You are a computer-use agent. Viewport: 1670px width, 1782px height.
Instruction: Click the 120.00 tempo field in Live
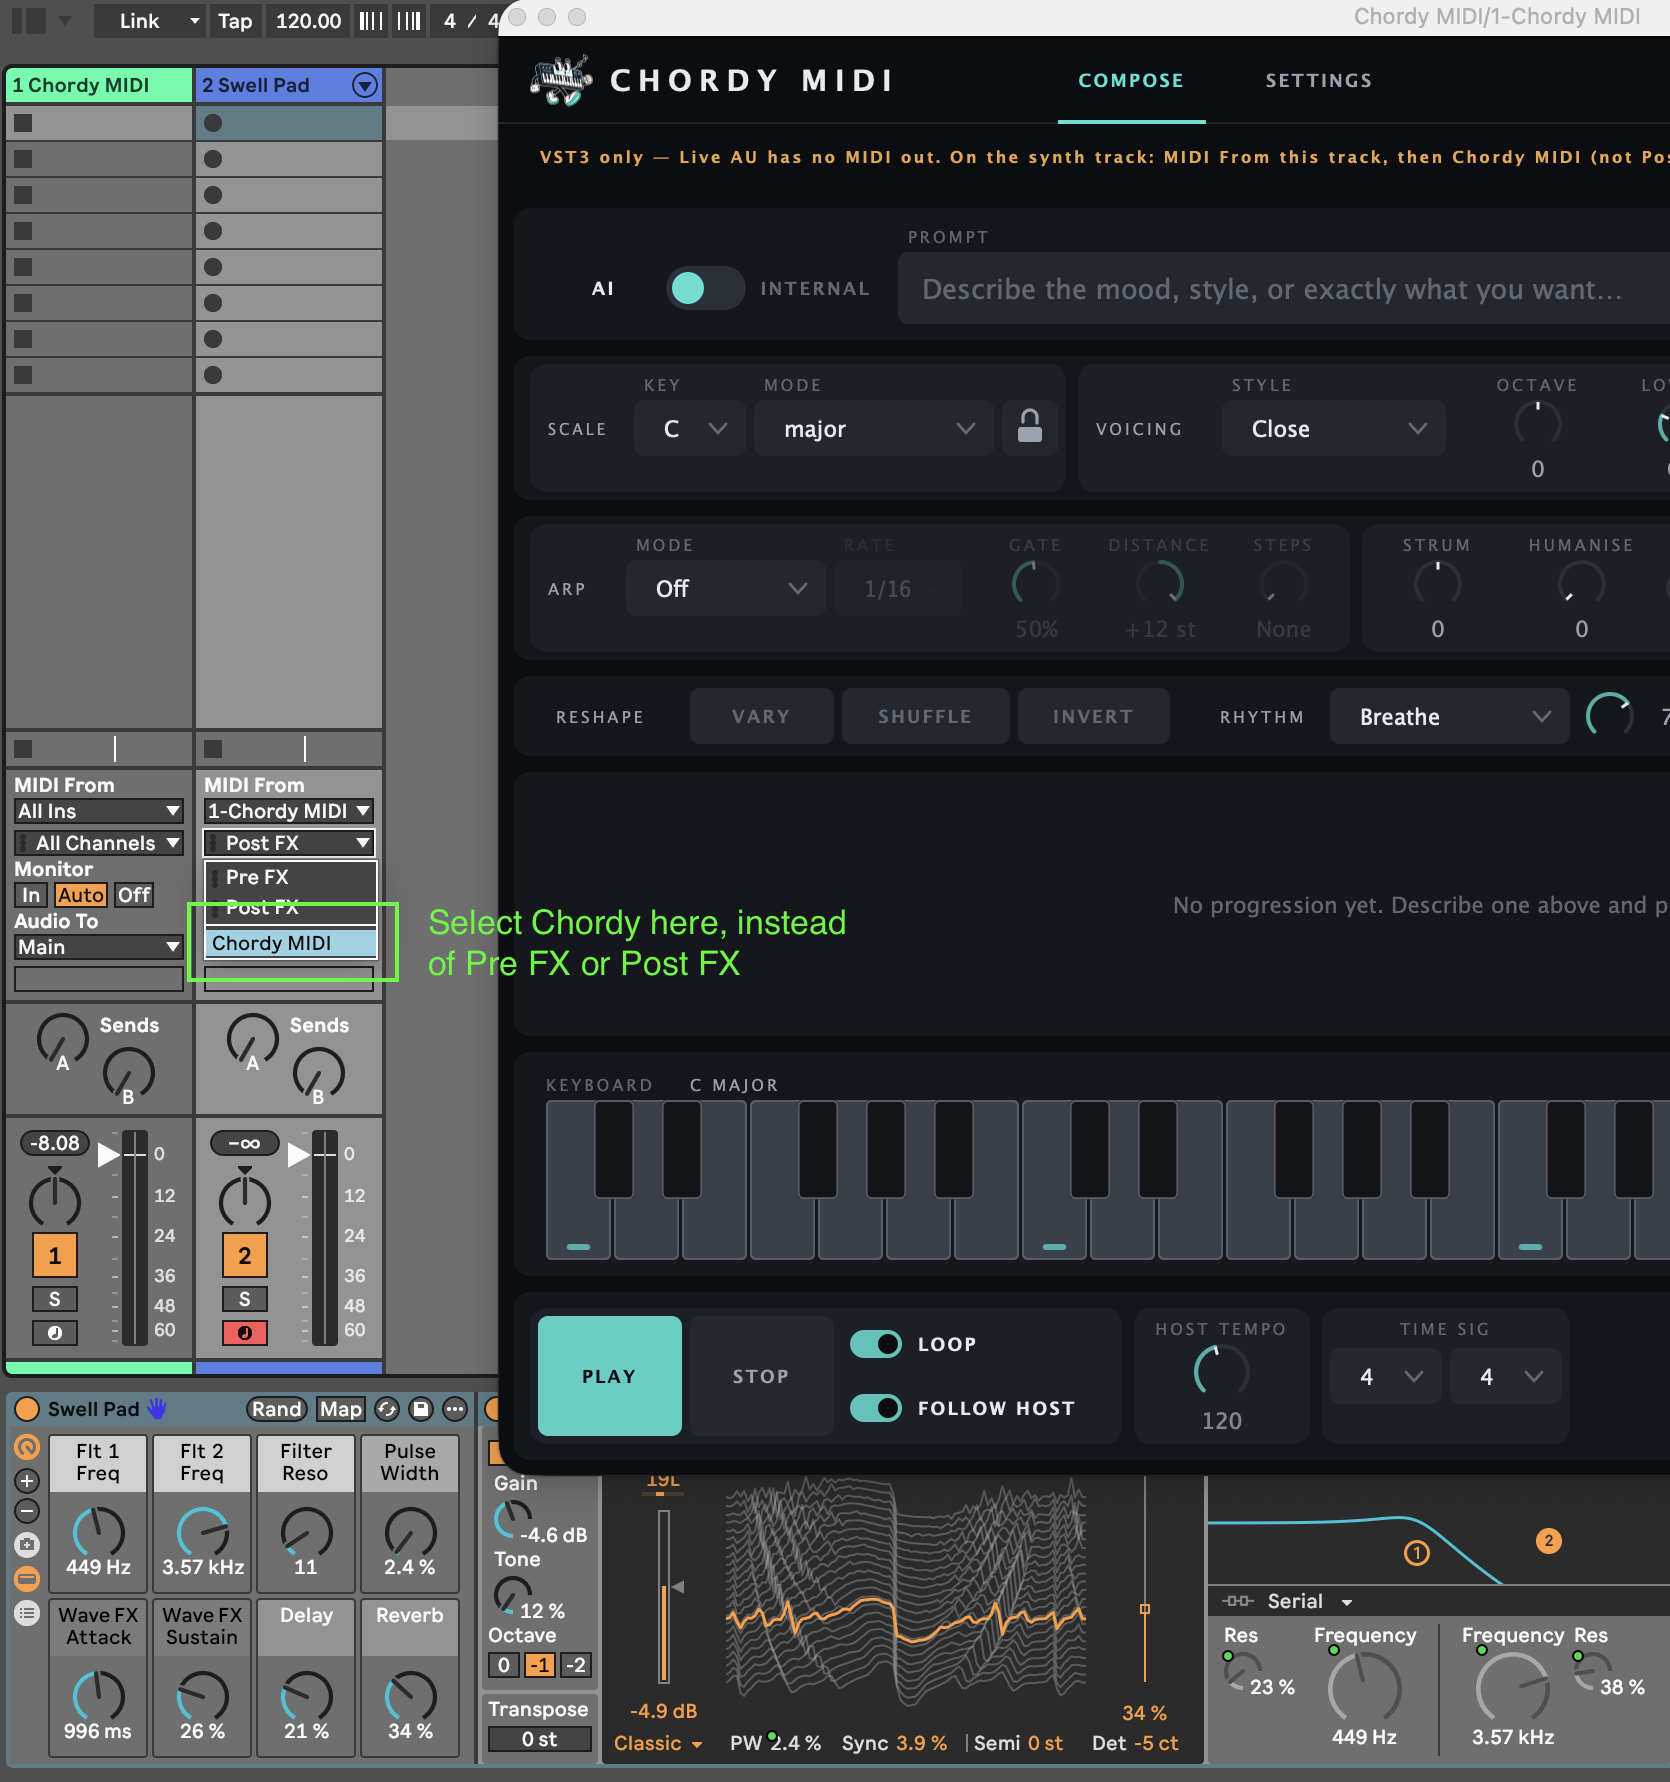308,21
